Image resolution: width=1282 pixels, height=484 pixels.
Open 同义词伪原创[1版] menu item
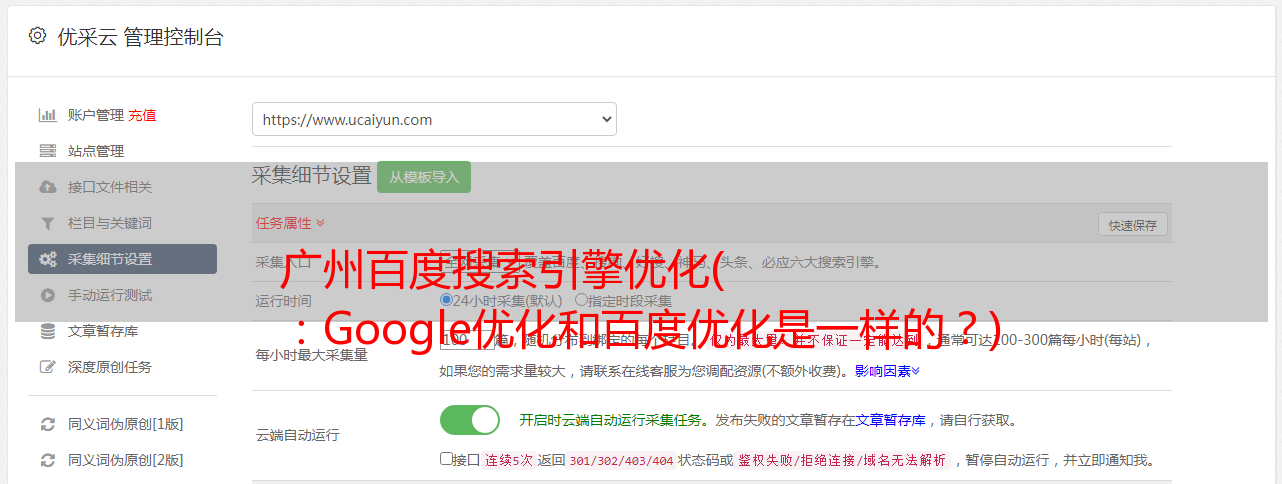pyautogui.click(x=126, y=424)
